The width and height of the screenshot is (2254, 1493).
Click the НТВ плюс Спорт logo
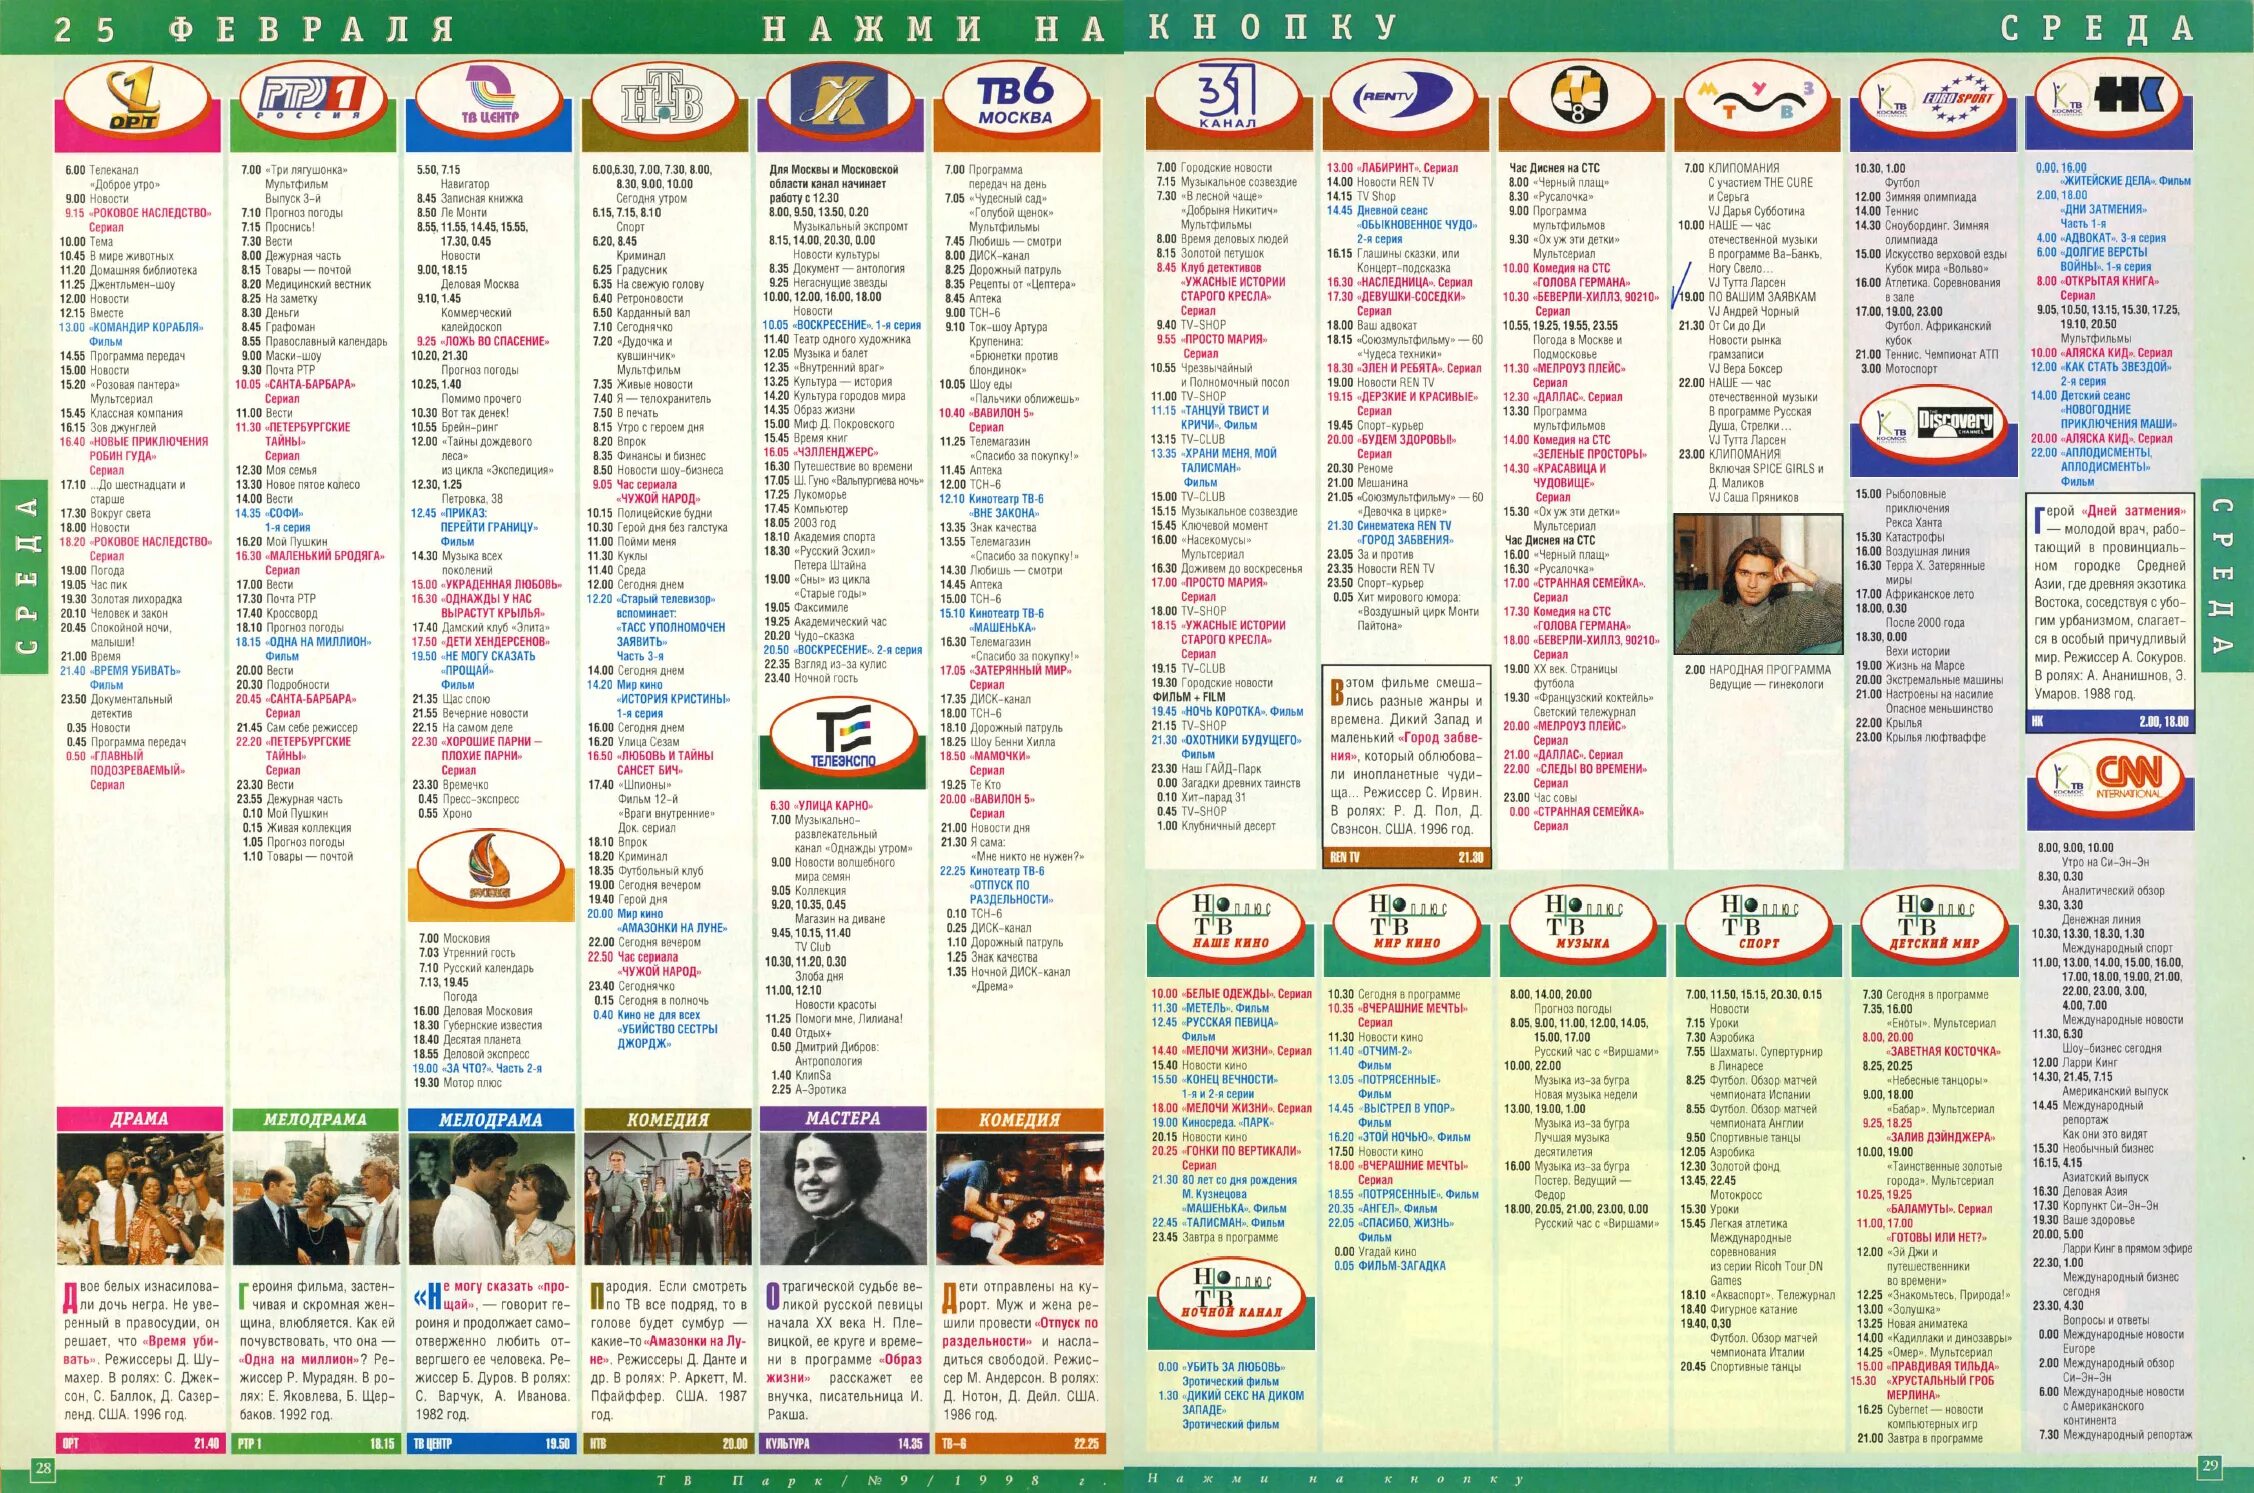coord(1758,922)
